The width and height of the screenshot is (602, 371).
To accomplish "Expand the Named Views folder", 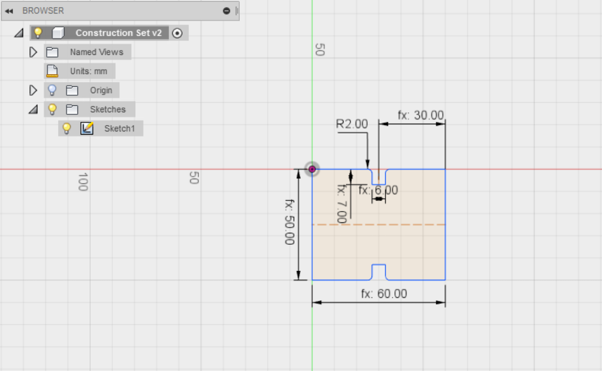I will [x=33, y=52].
